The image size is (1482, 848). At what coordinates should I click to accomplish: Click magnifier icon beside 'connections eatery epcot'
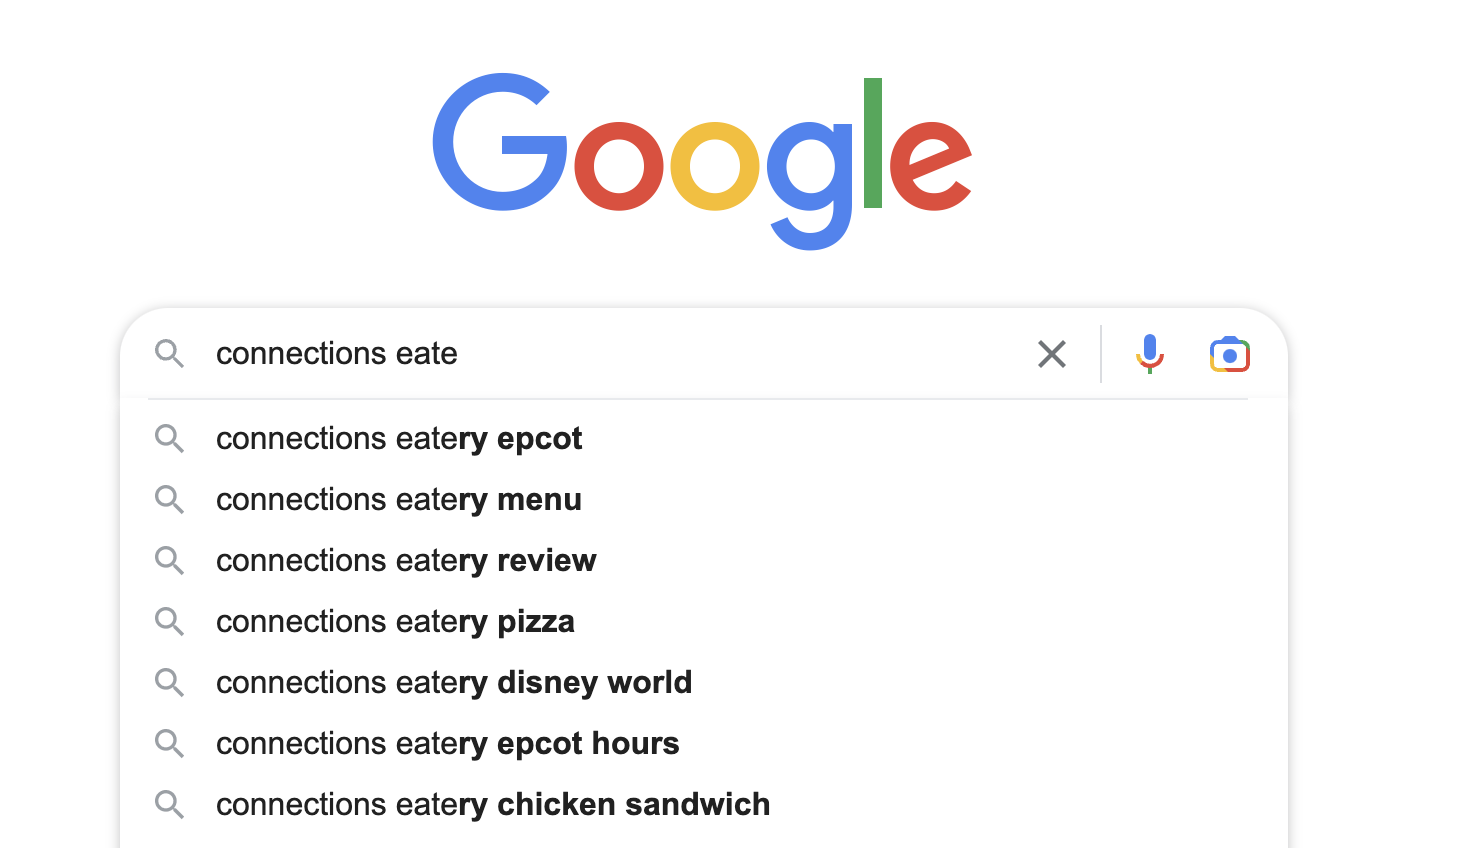point(169,438)
